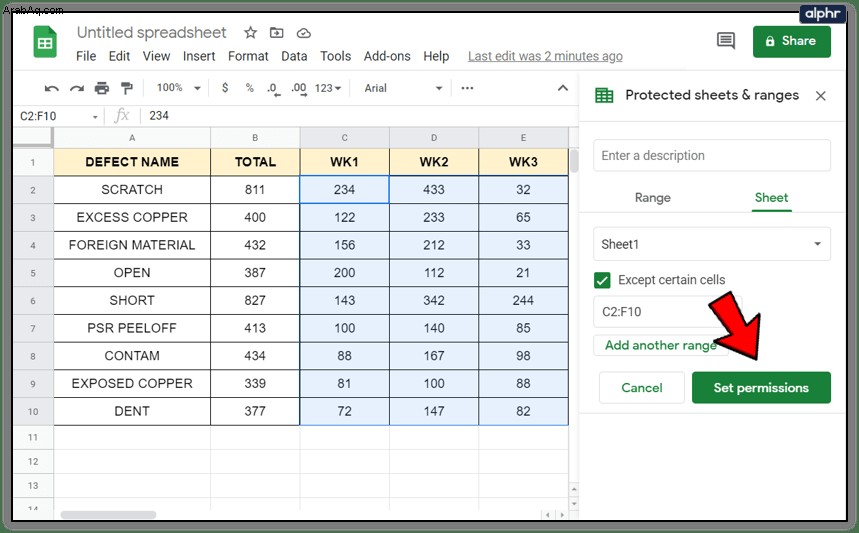Cancel the protection settings

click(642, 388)
